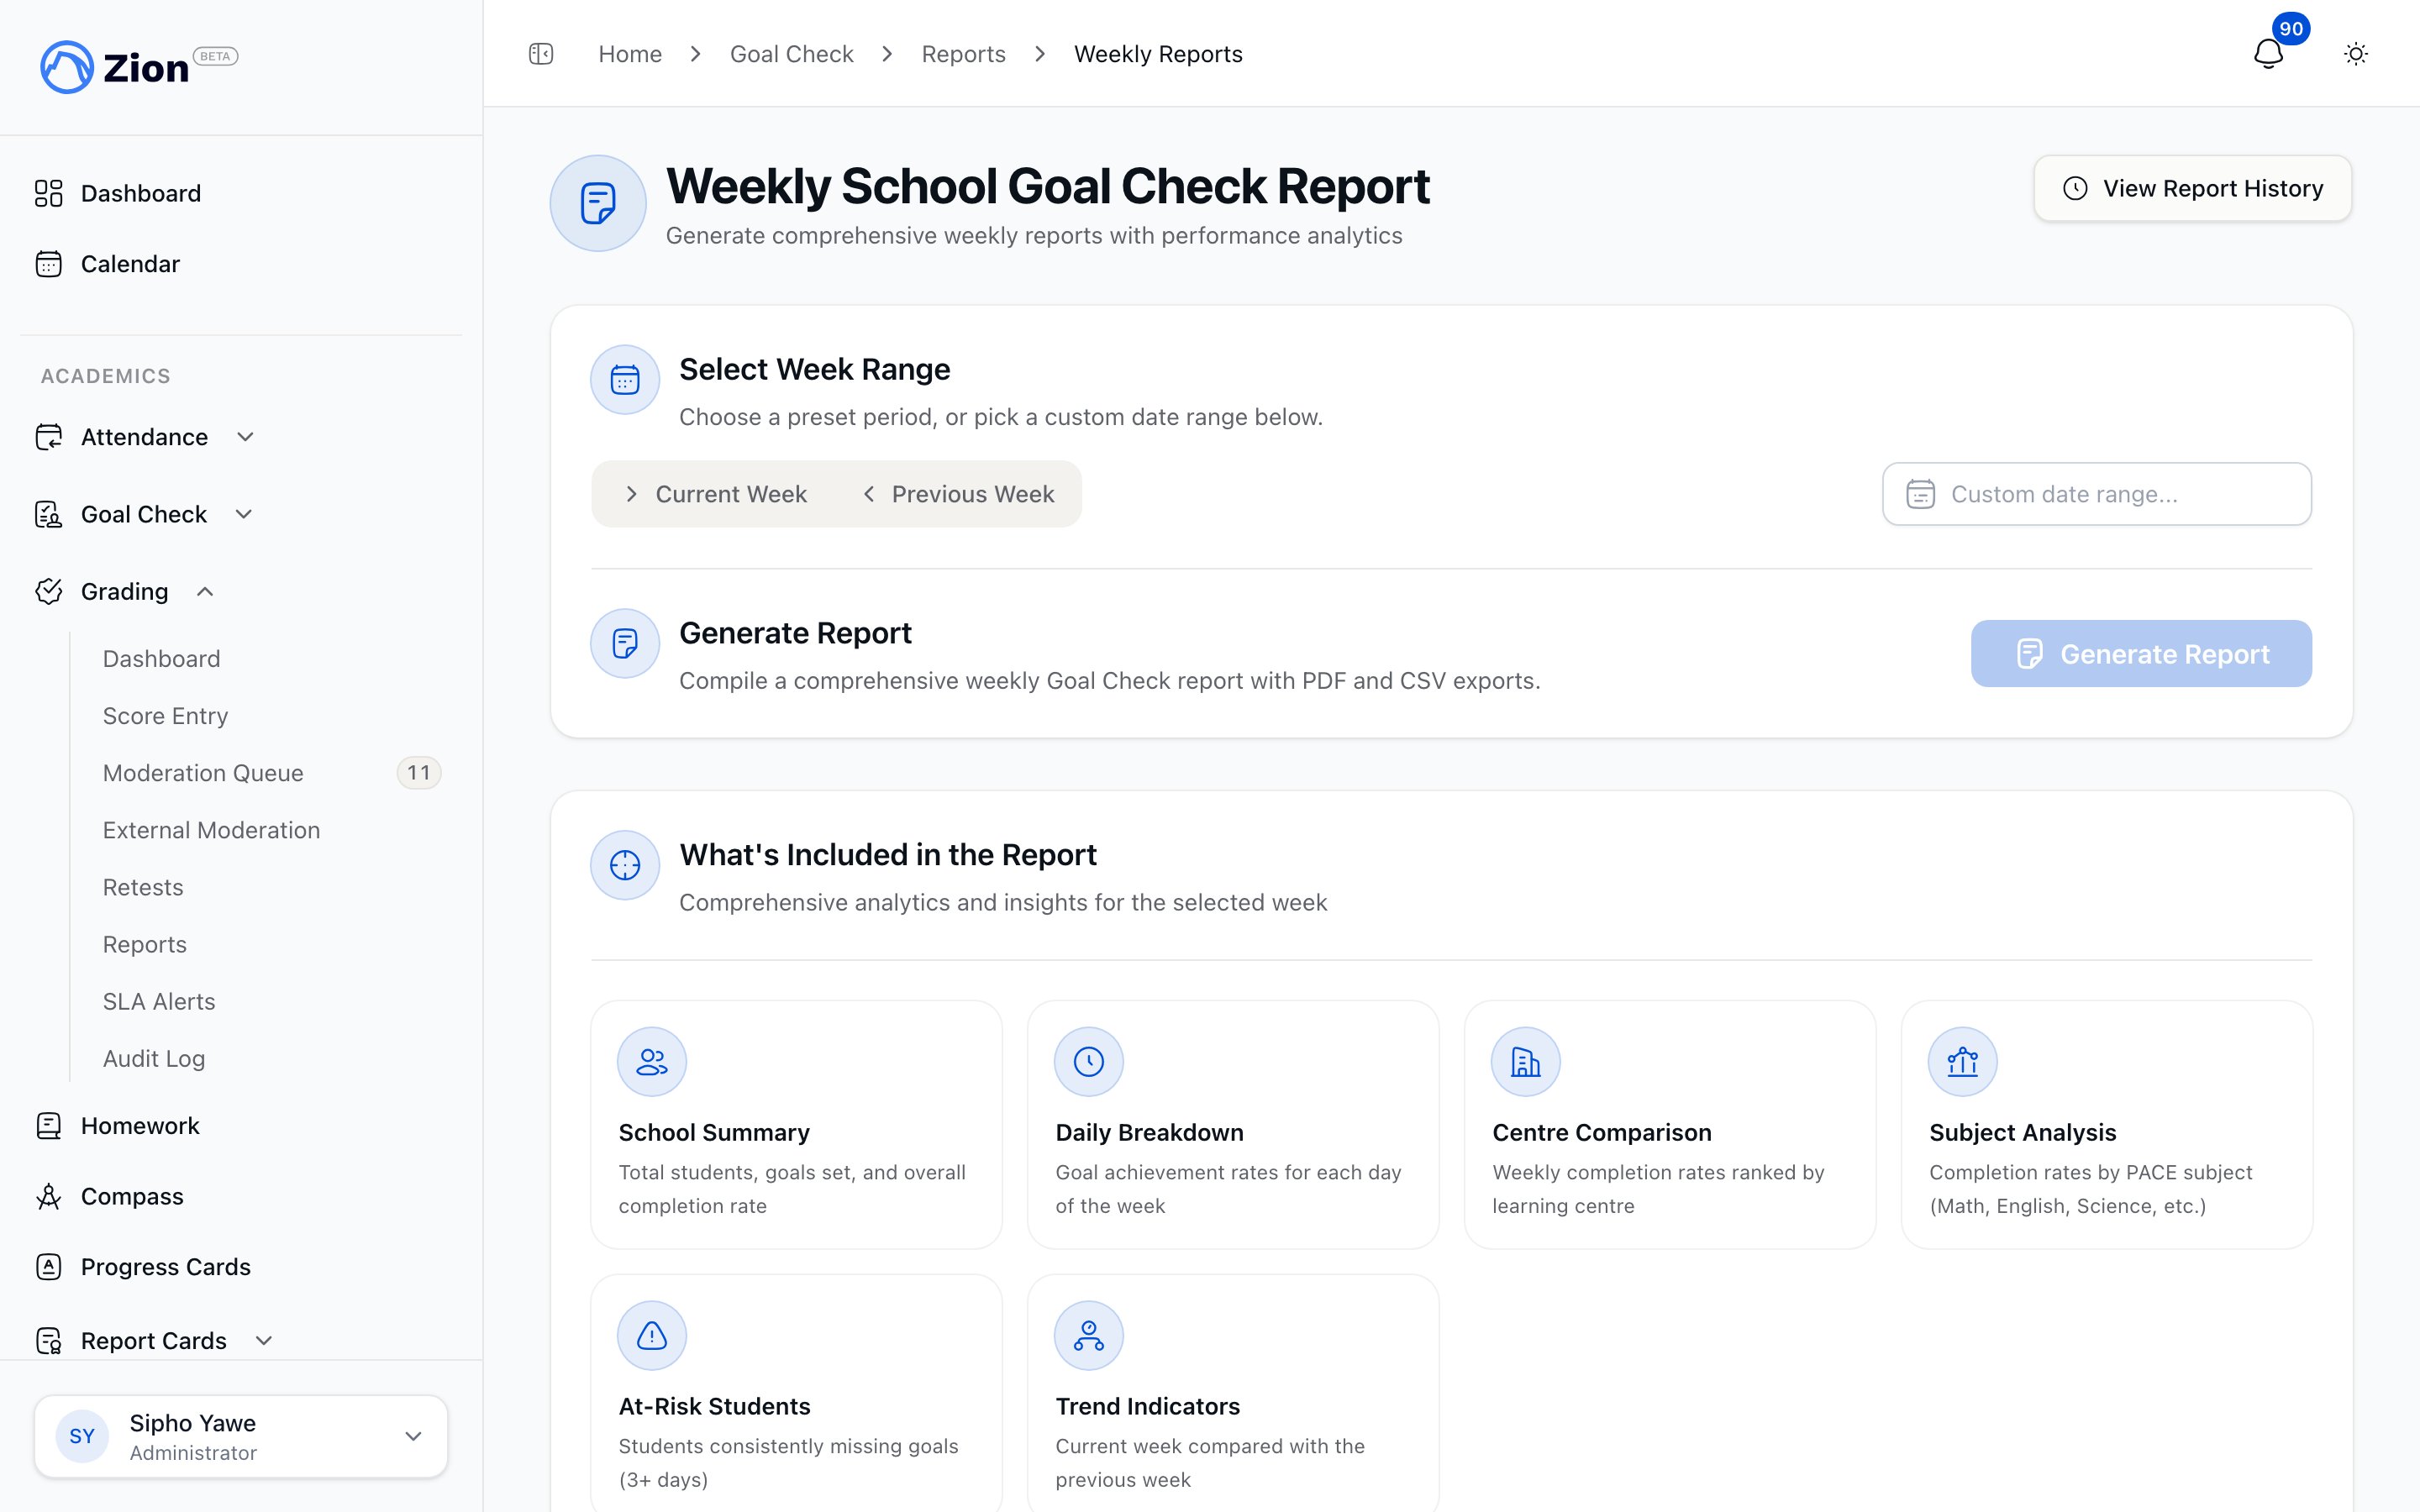Click the At-Risk Students warning icon
The width and height of the screenshot is (2420, 1512).
(652, 1336)
